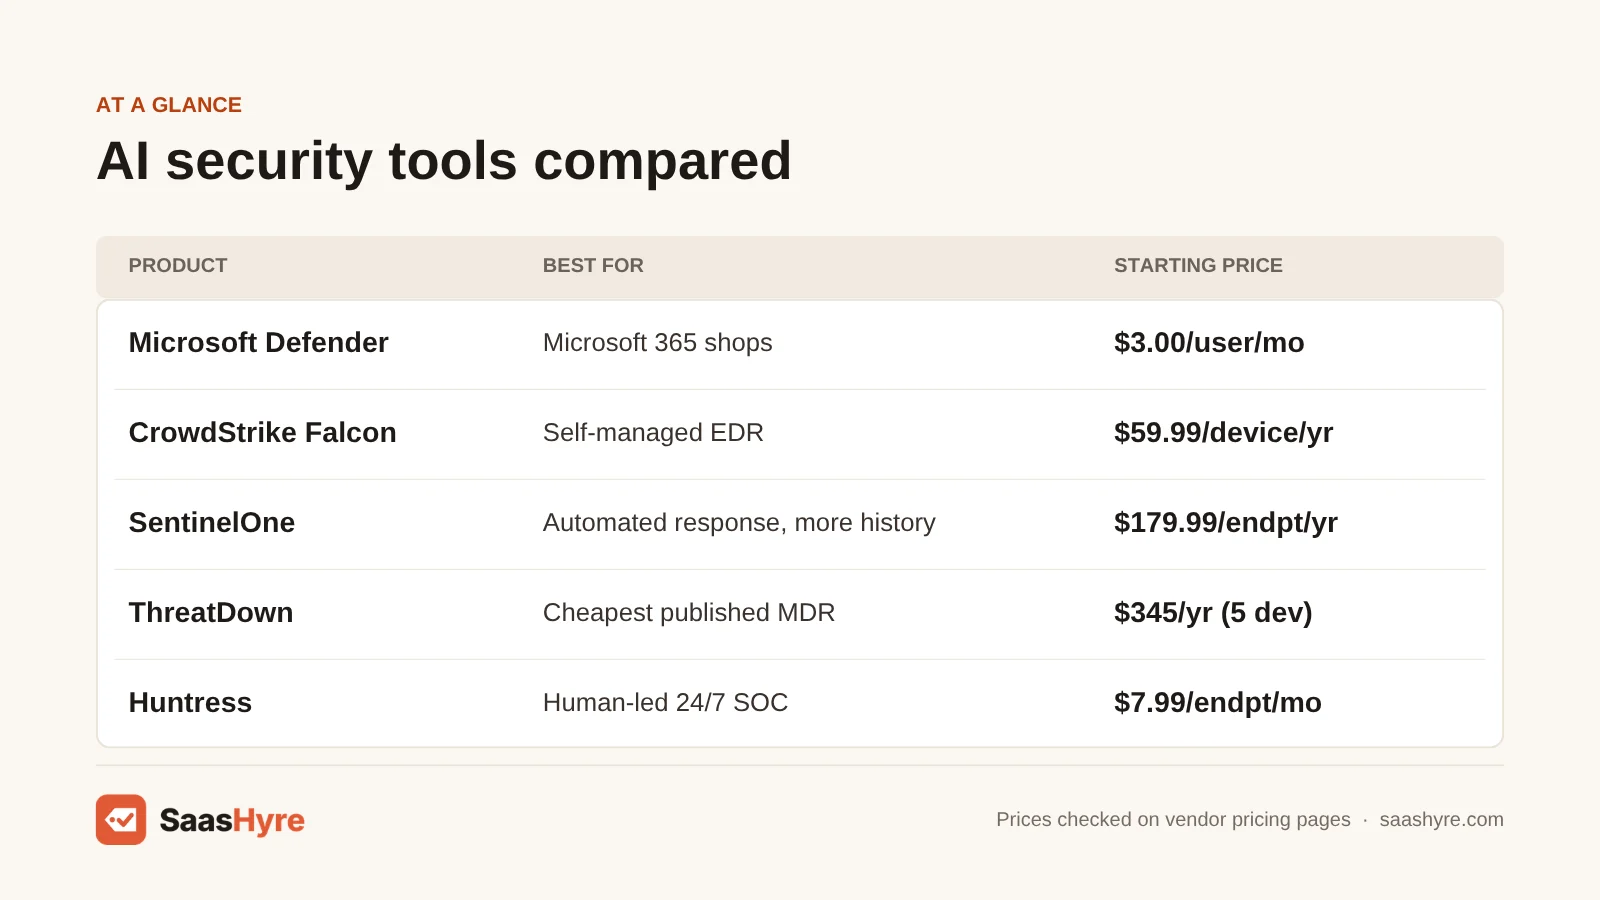Click the BEST FOR column header
This screenshot has height=900, width=1600.
[593, 265]
